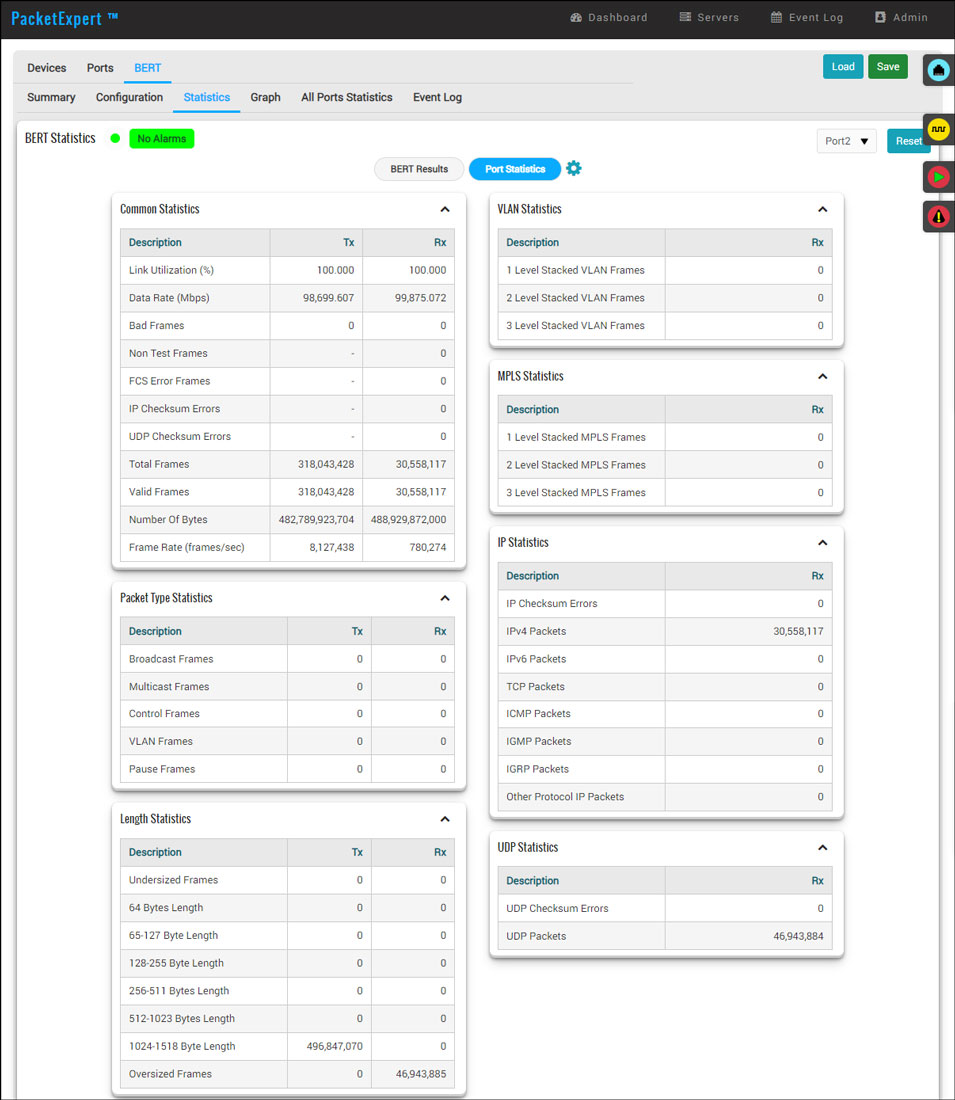Click the Undersized Frames row label
This screenshot has width=955, height=1100.
click(x=173, y=880)
